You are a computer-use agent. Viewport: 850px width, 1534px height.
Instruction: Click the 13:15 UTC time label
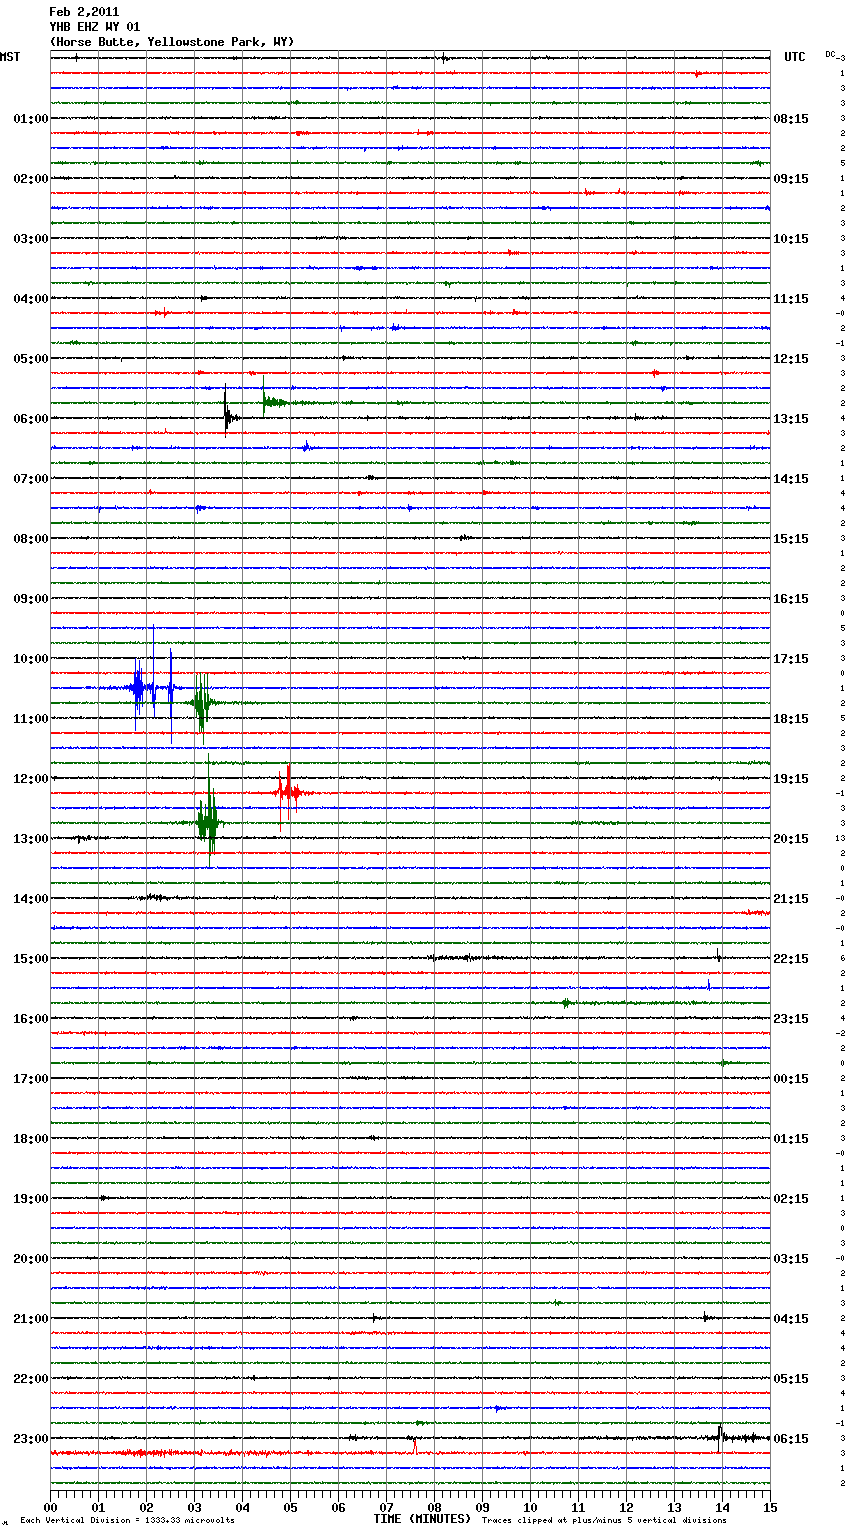(791, 419)
